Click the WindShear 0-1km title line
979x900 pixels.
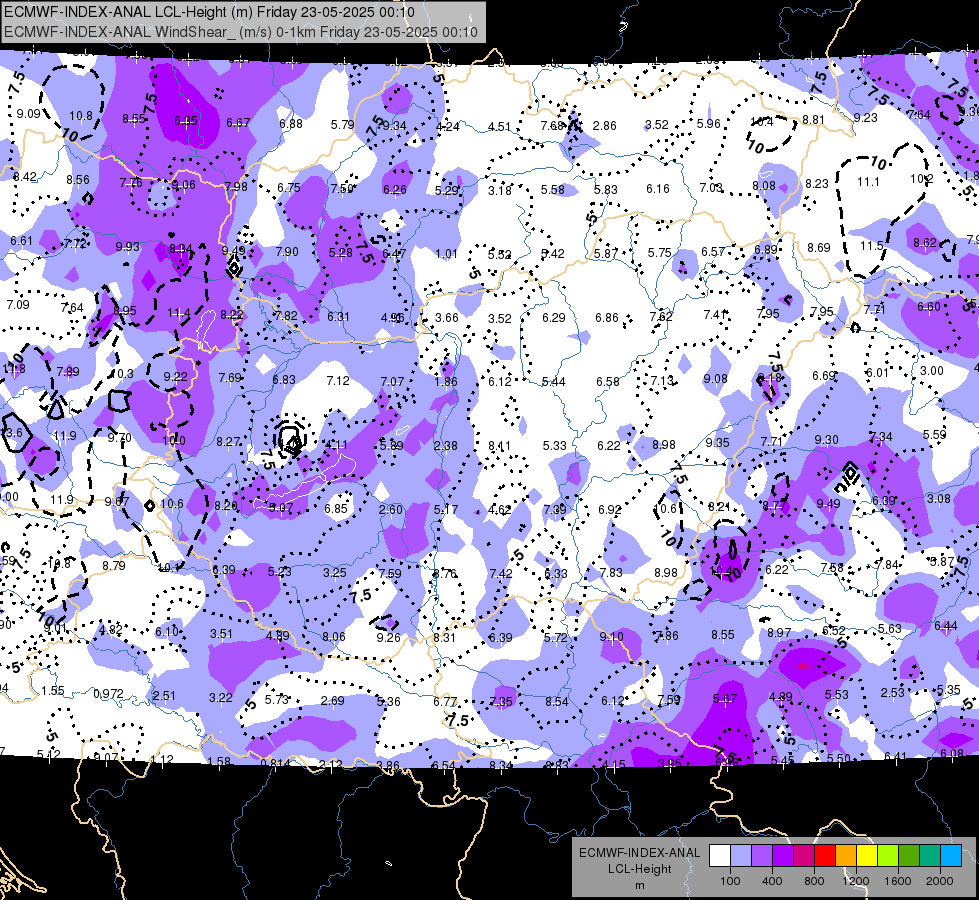tap(241, 32)
